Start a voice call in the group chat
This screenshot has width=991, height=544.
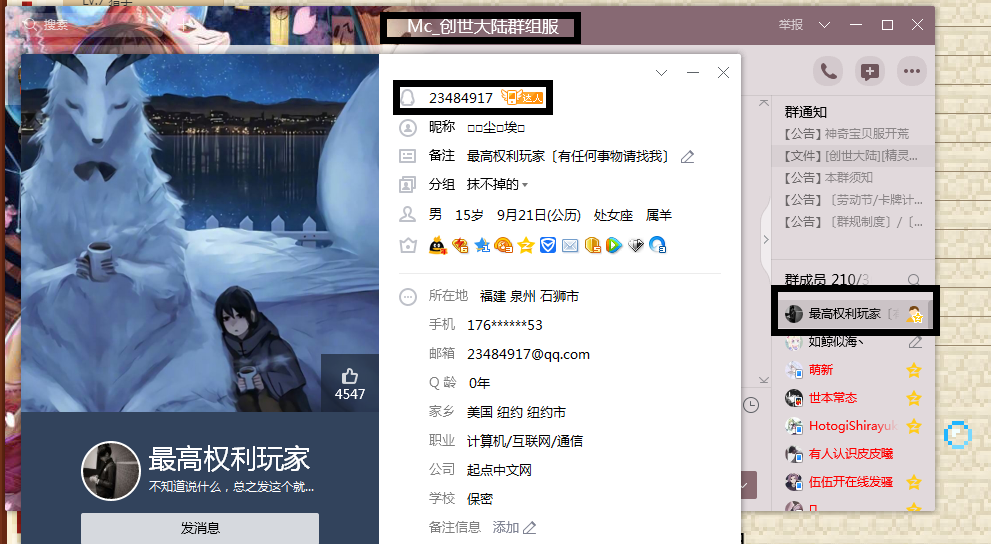[828, 71]
